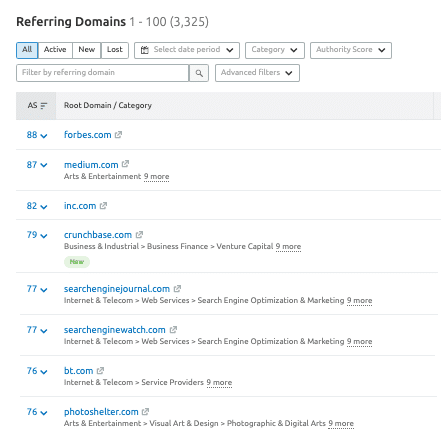This screenshot has width=441, height=447.
Task: Show 9 more categories for medium.com
Action: (x=157, y=176)
